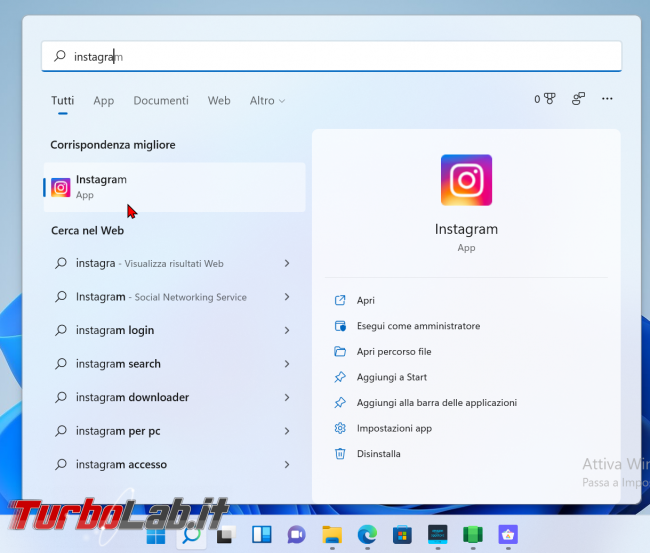Click pin icon beside Aggiungi alla barra delle applicazioni
The width and height of the screenshot is (650, 553).
340,403
